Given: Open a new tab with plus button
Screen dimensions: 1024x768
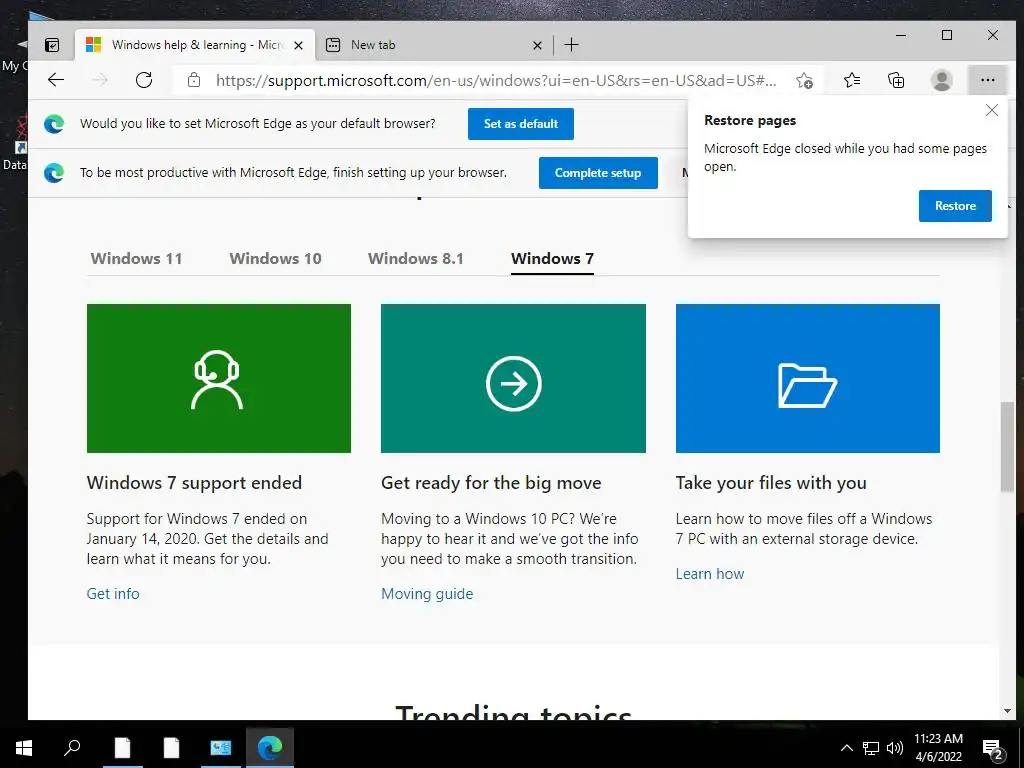Looking at the screenshot, I should [x=571, y=45].
